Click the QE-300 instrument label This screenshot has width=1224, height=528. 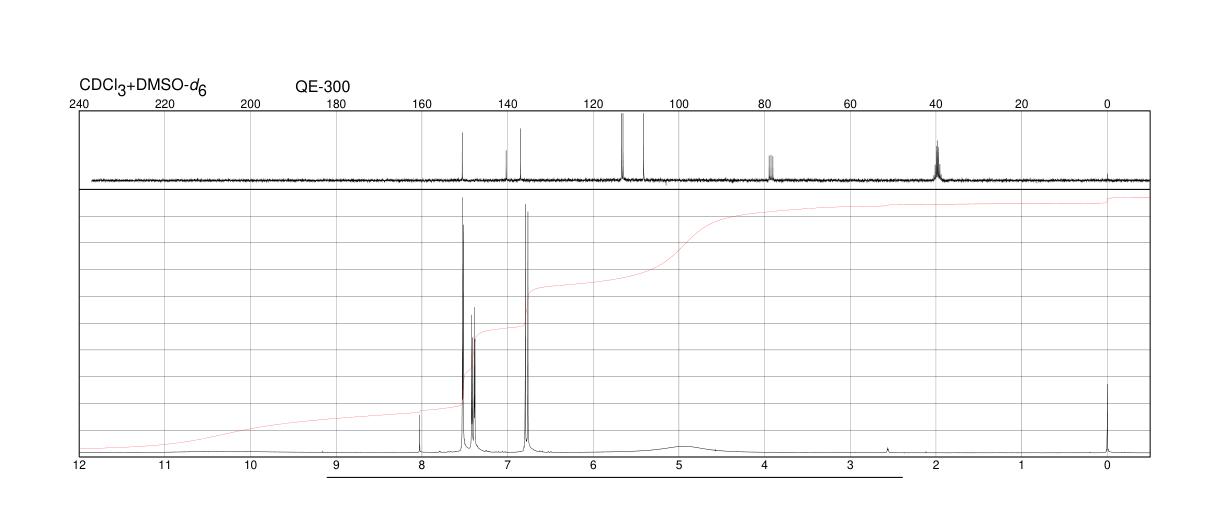tap(323, 87)
